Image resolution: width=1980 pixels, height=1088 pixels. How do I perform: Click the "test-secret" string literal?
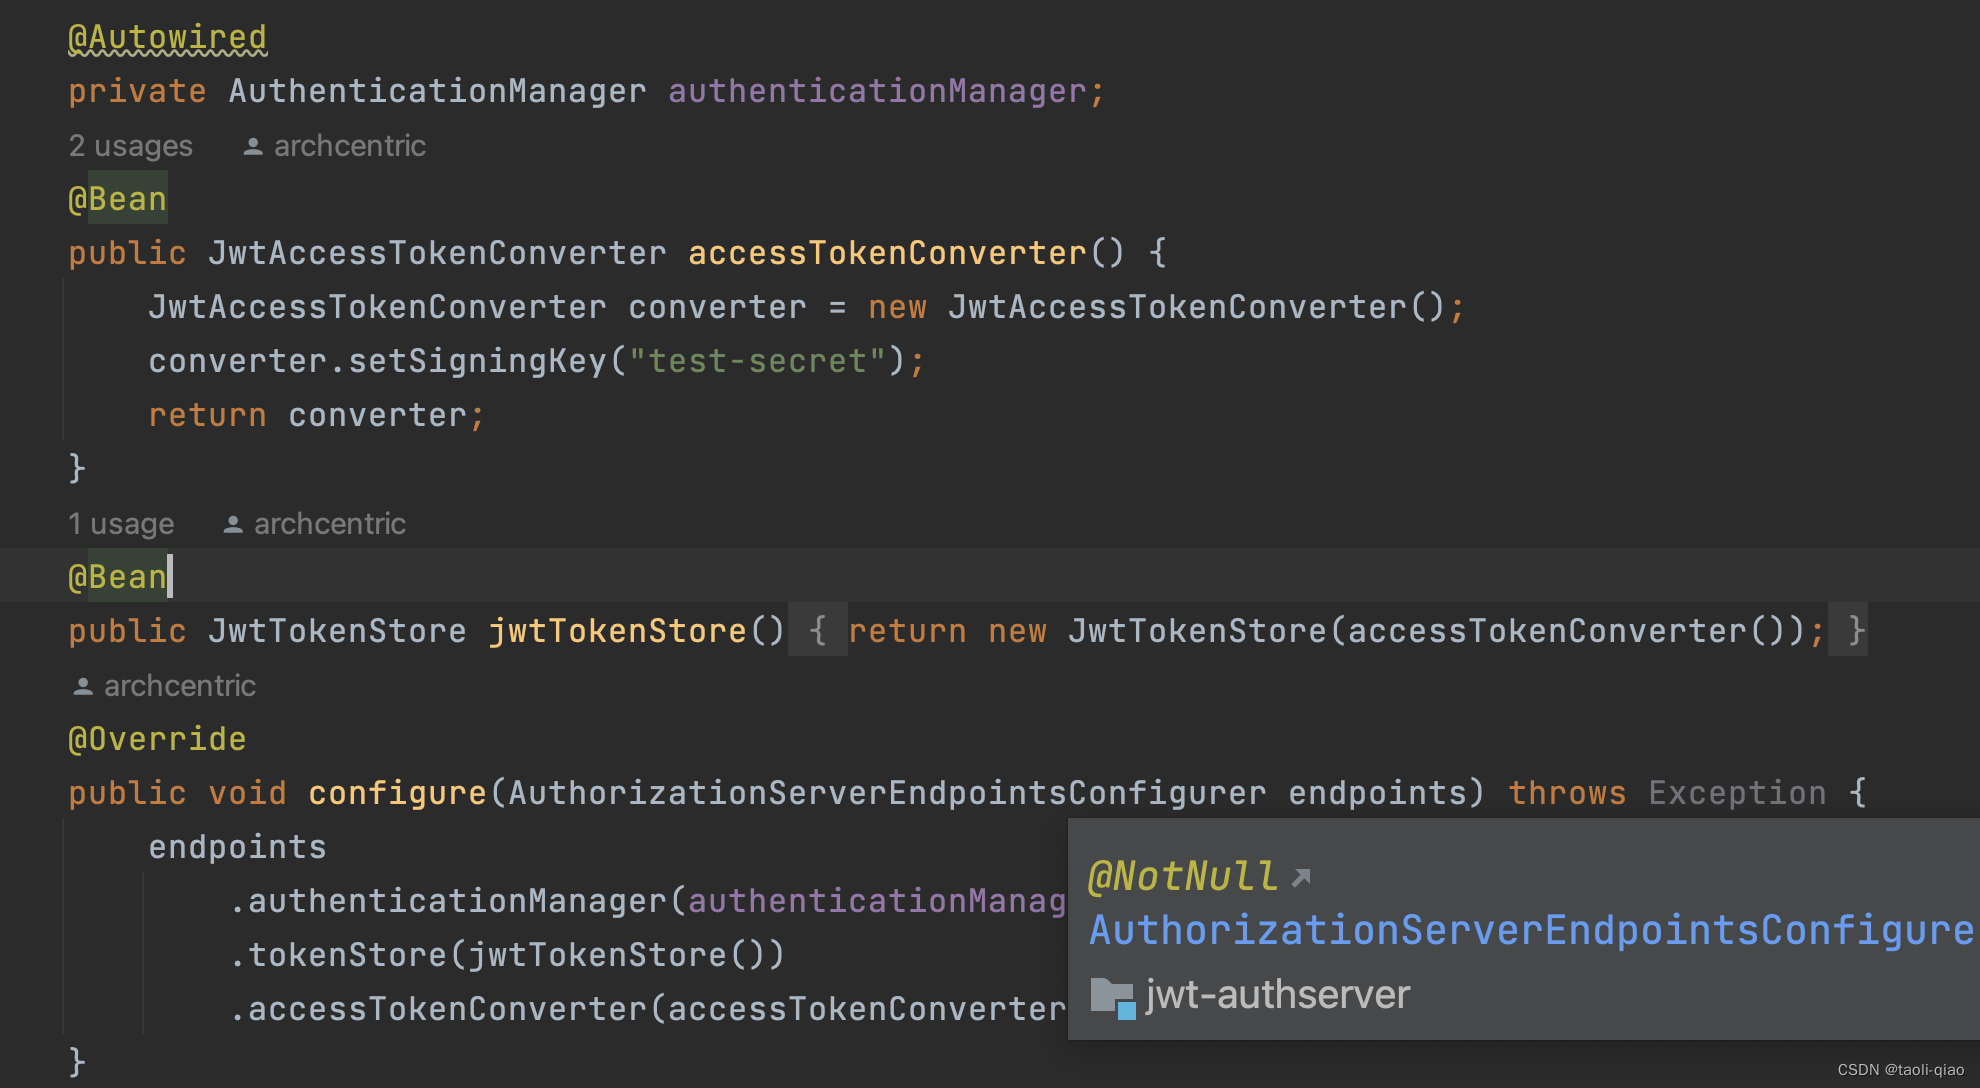[757, 361]
